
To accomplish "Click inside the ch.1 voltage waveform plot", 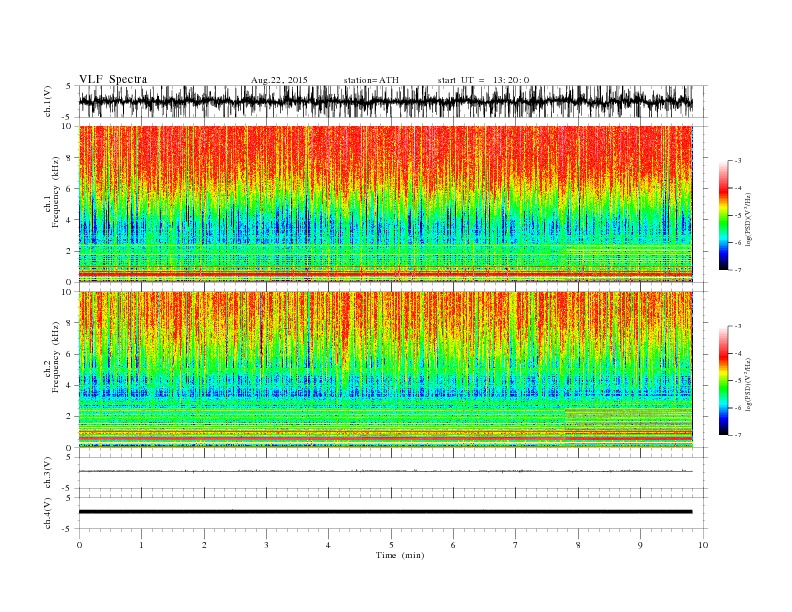I will 393,101.
